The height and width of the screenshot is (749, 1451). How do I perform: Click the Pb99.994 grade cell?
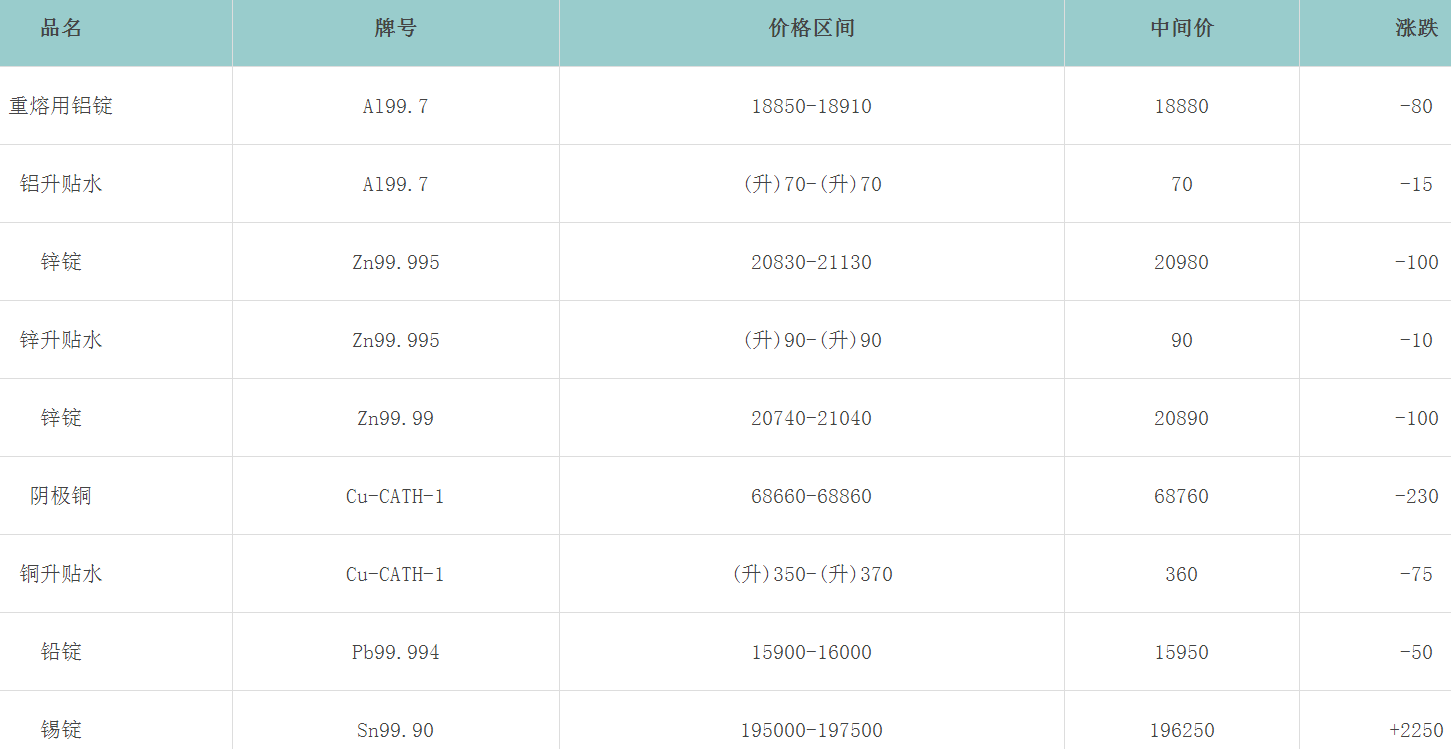pyautogui.click(x=395, y=652)
